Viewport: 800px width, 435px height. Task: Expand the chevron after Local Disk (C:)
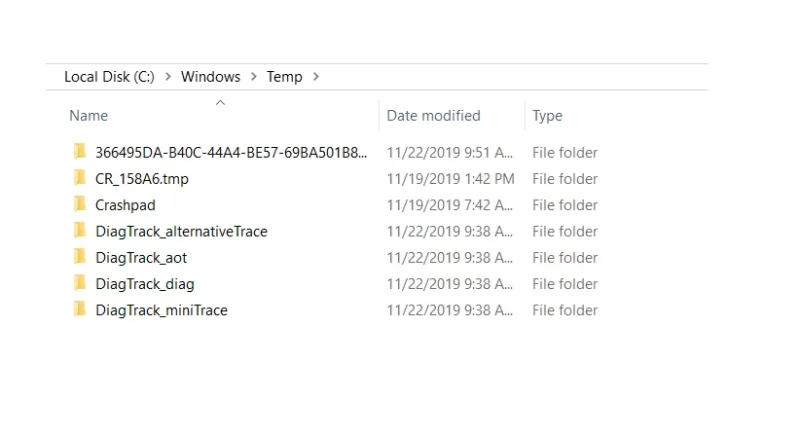pos(168,76)
